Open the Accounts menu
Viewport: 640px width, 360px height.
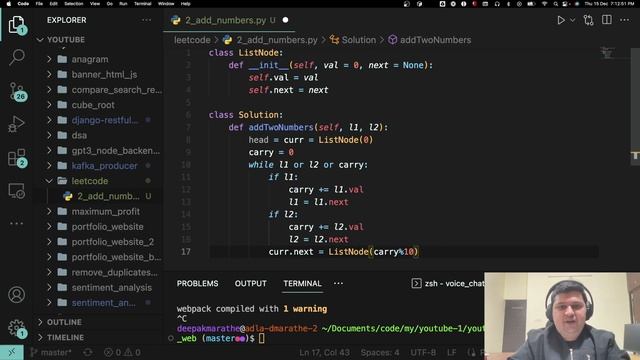coord(17,294)
